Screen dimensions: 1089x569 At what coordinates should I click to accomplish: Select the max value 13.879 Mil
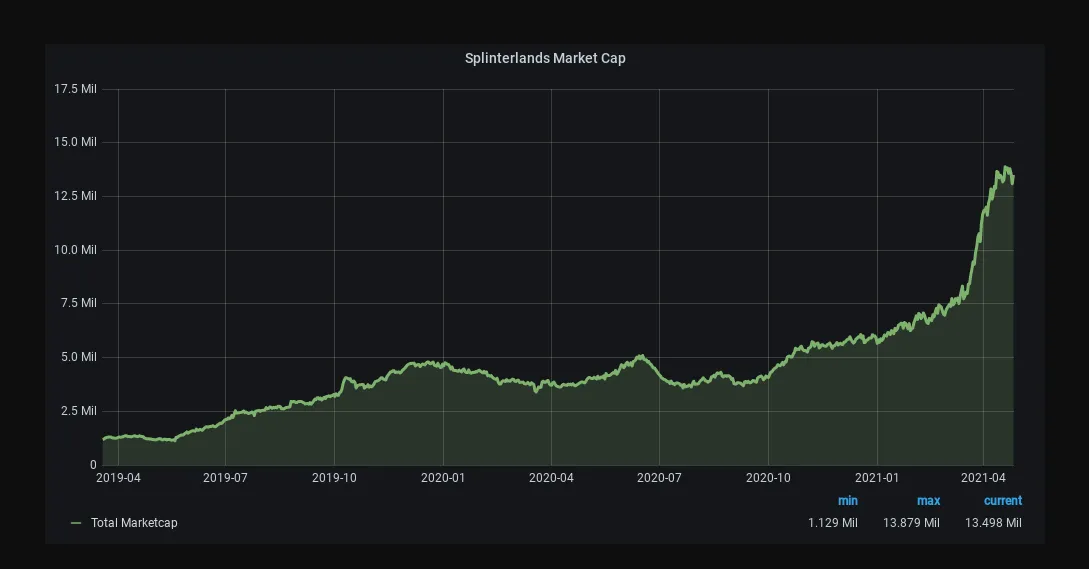(x=911, y=522)
